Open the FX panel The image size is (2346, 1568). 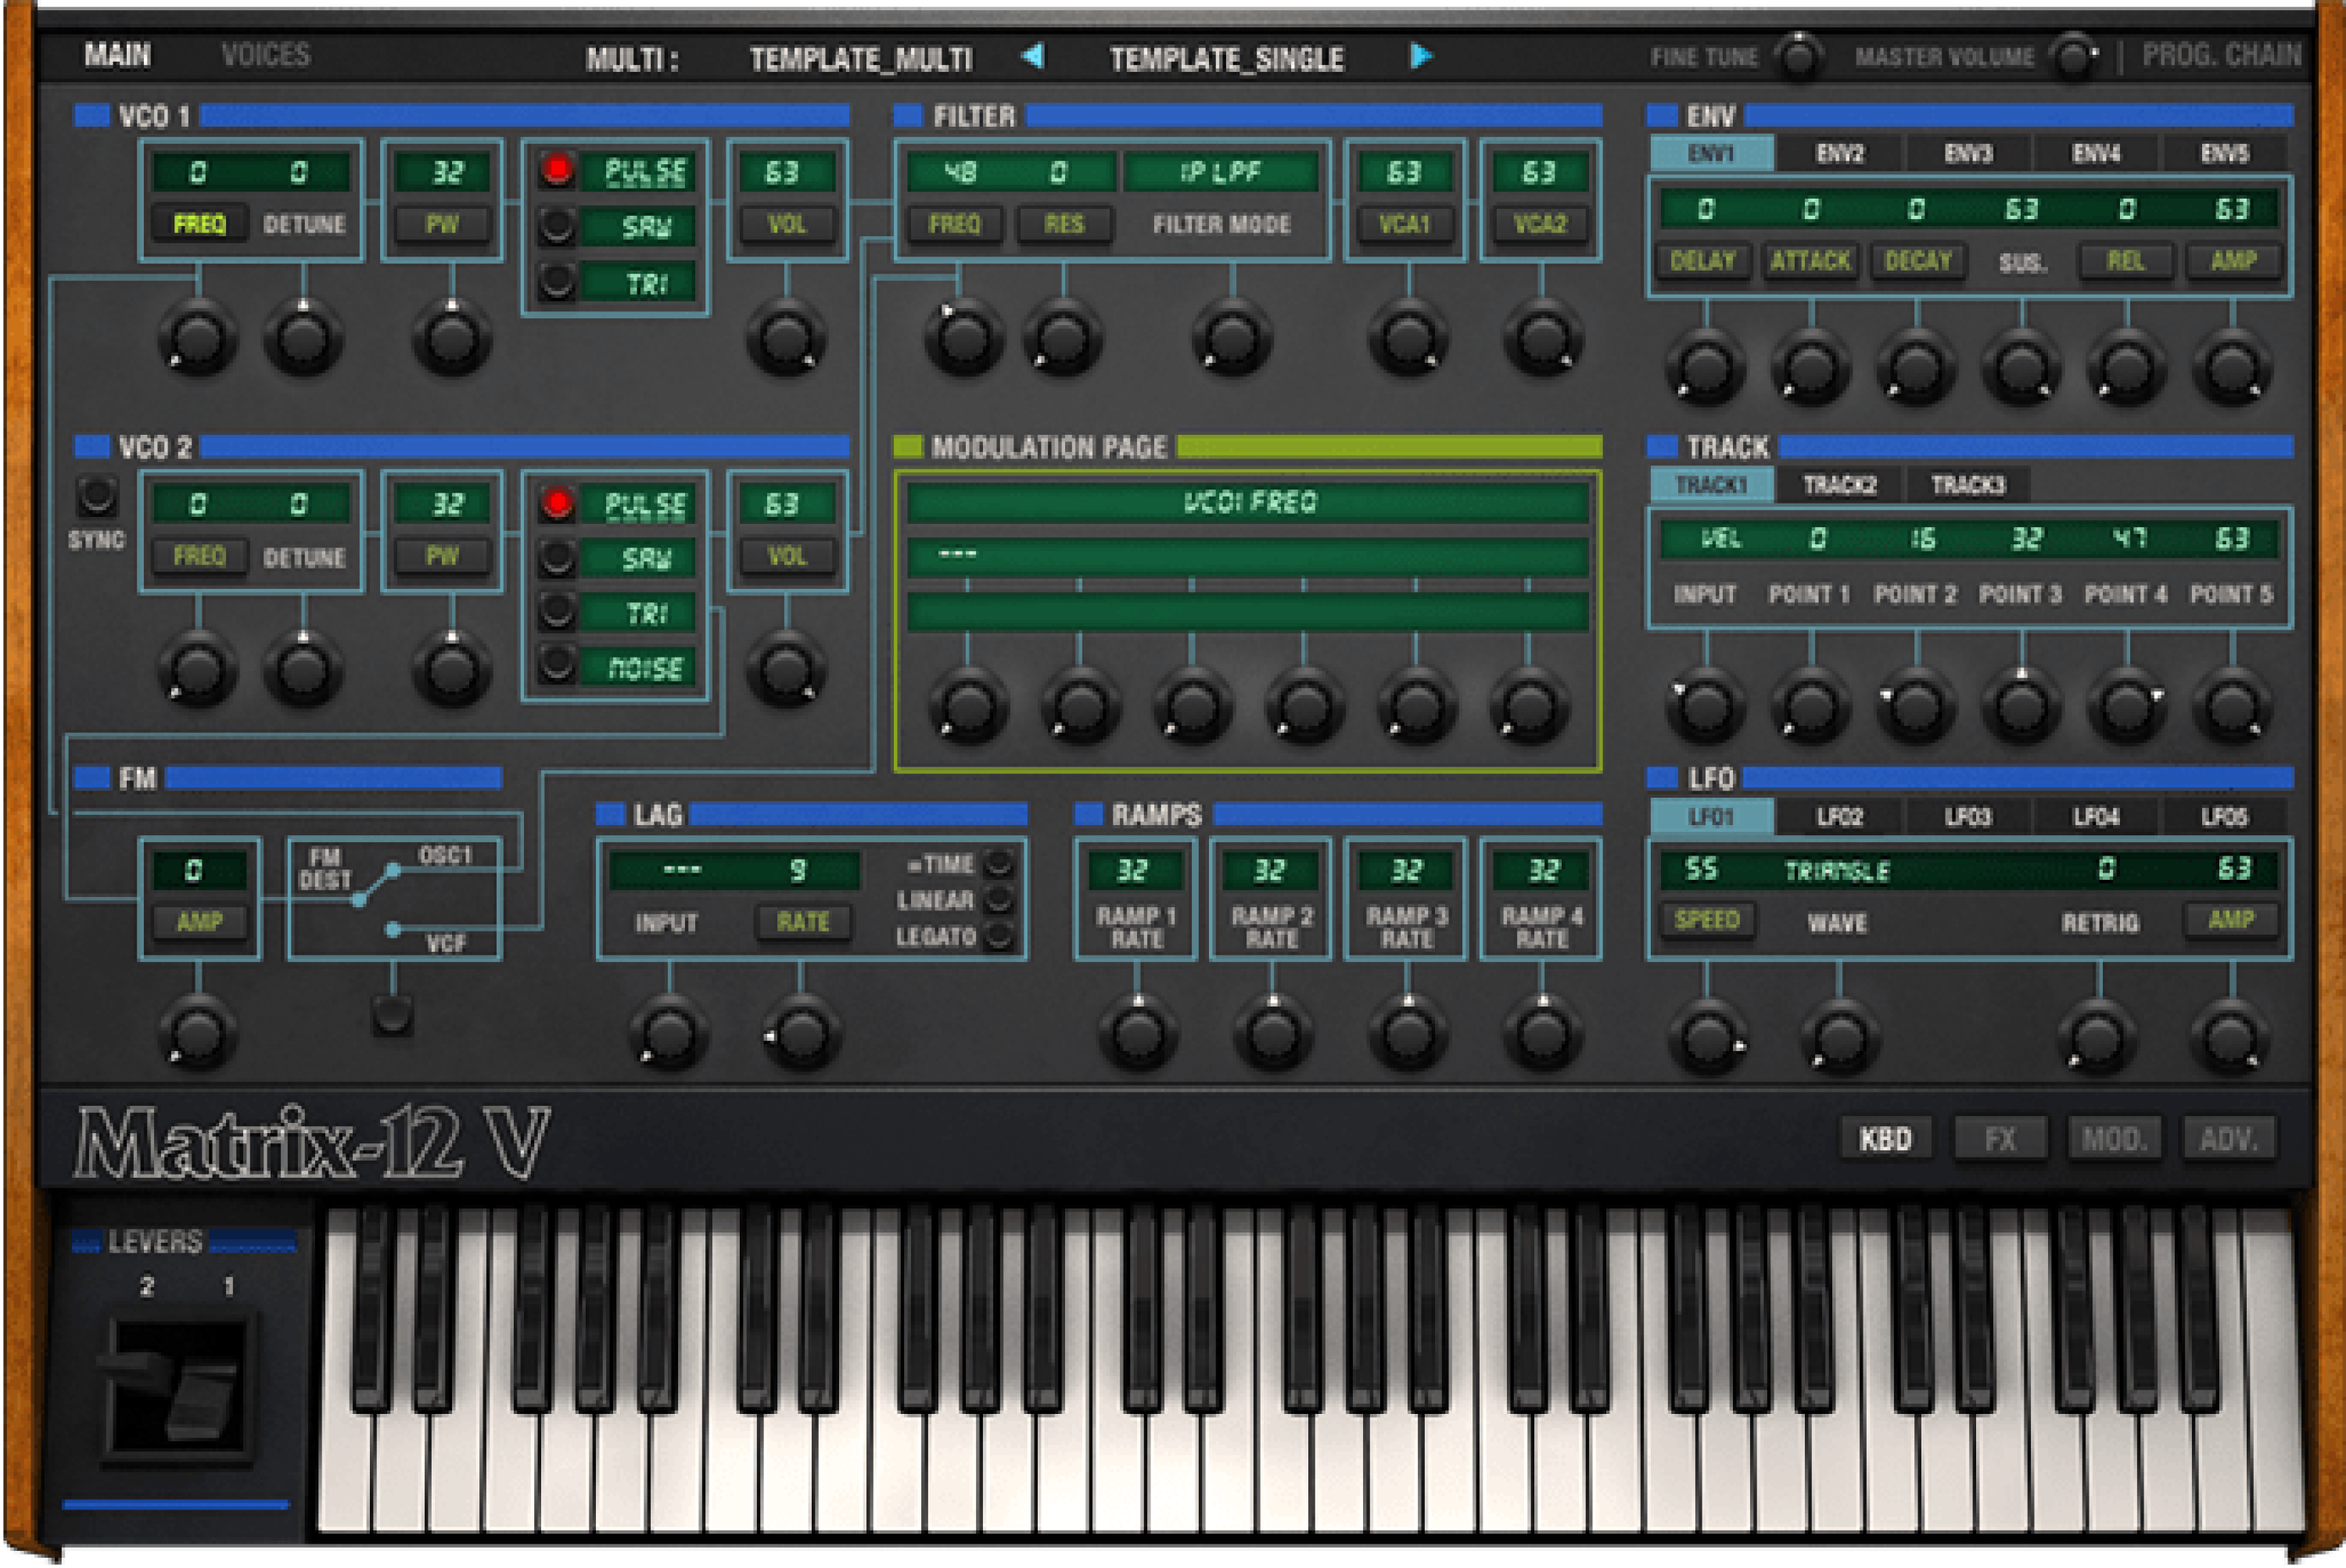point(2000,1137)
